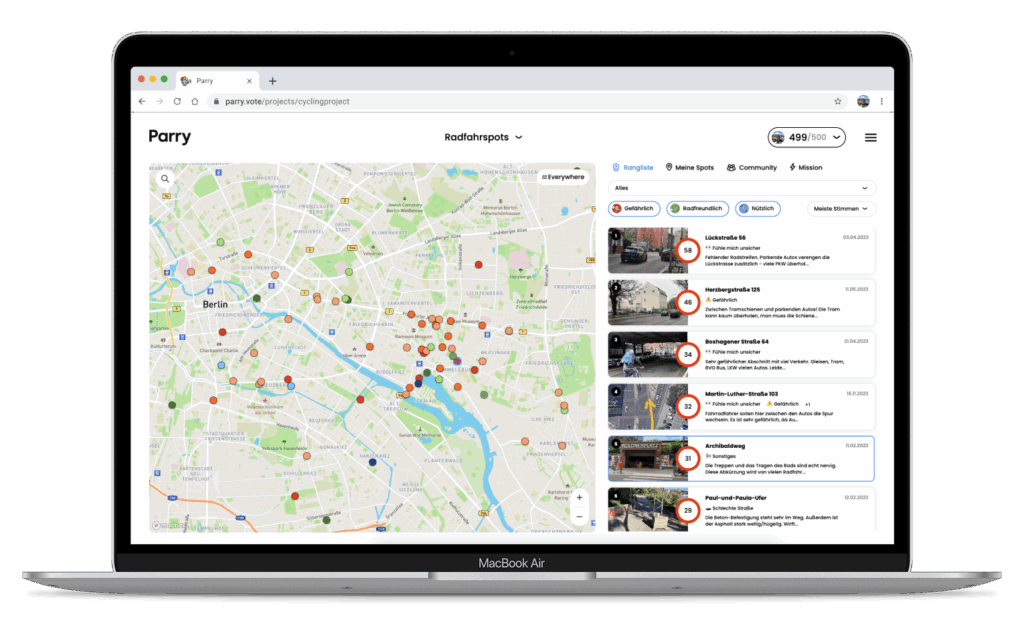The height and width of the screenshot is (636, 1024).
Task: Click the Parry logo link
Action: pos(170,137)
